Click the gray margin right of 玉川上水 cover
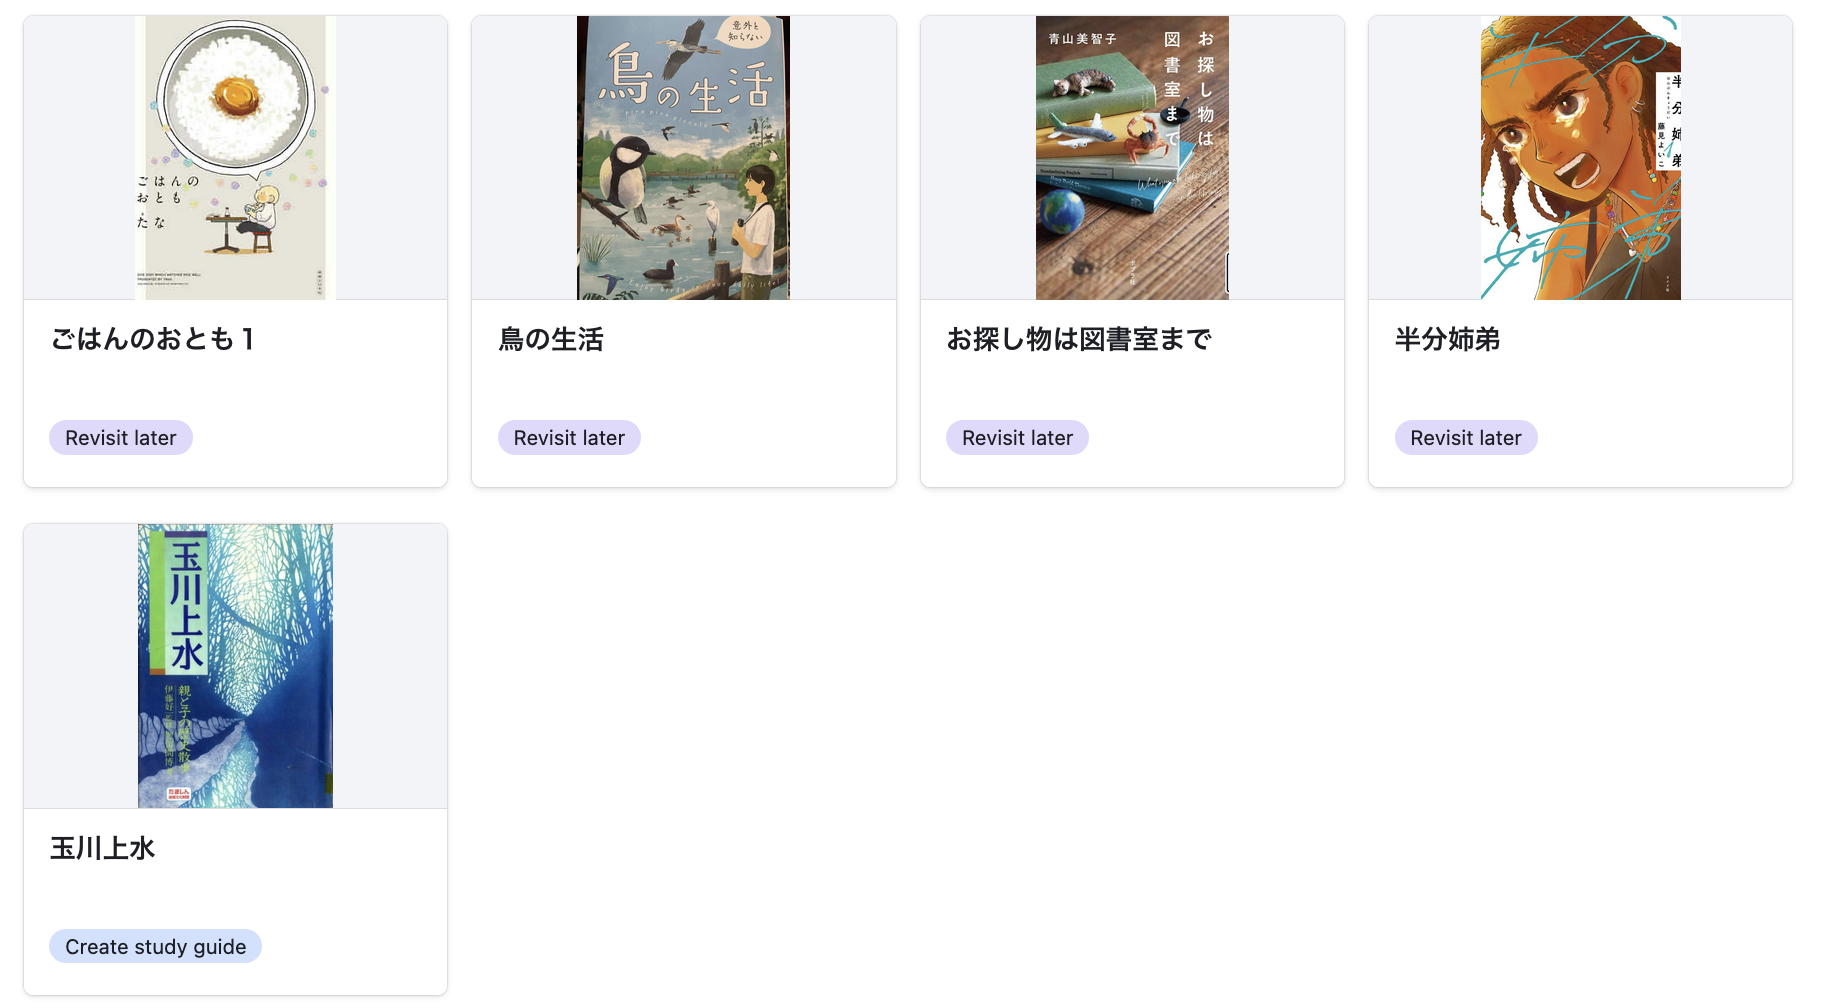Viewport: 1824px width, 1008px height. pos(390,666)
